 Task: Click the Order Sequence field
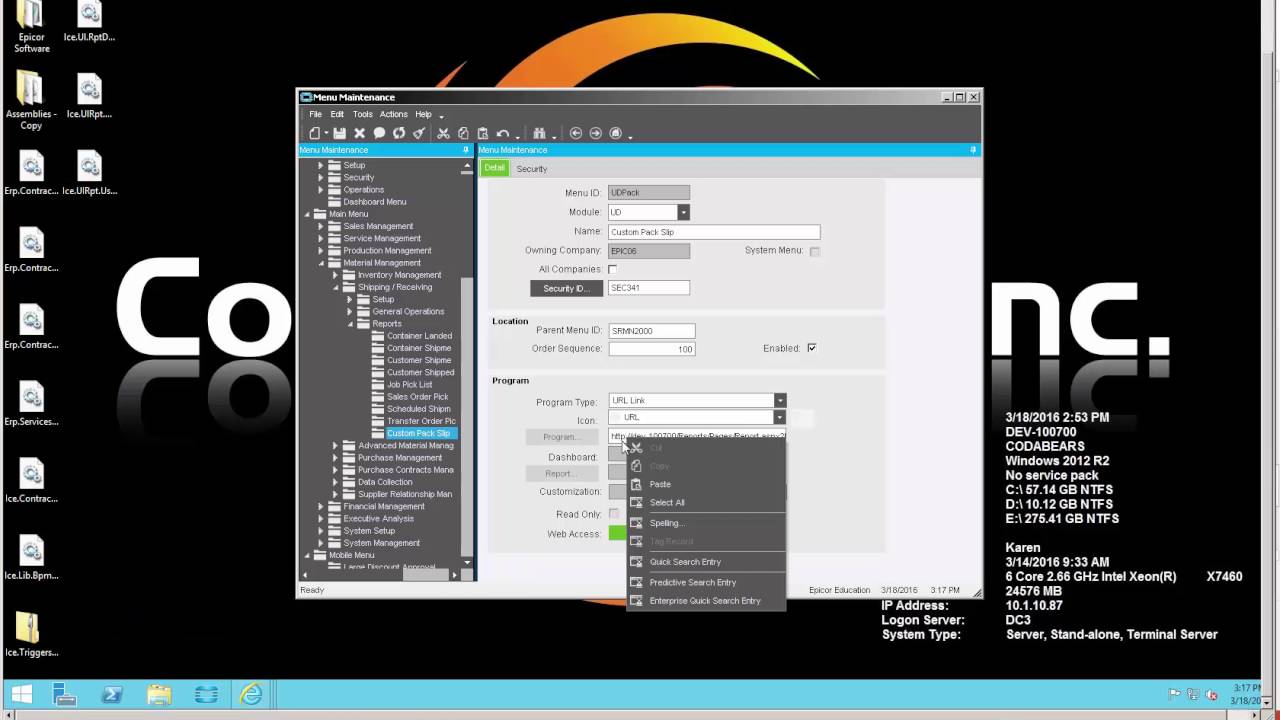point(651,349)
